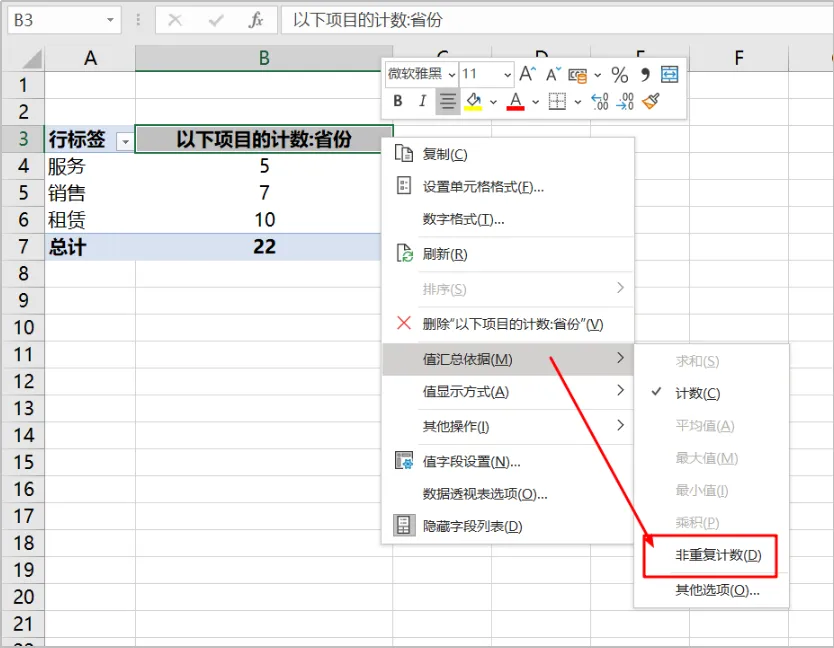
Task: Click the hide field list icon
Action: (x=404, y=525)
